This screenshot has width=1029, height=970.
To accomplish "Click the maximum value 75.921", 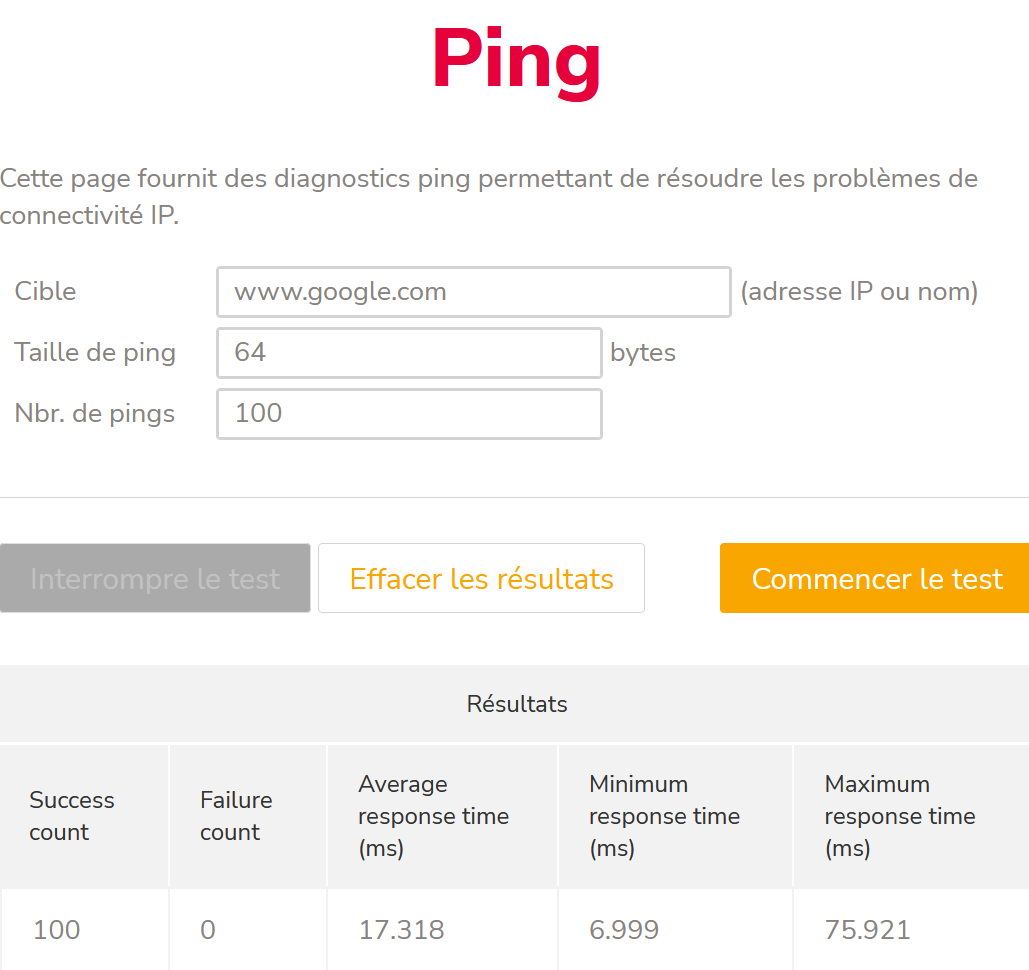I will point(867,930).
